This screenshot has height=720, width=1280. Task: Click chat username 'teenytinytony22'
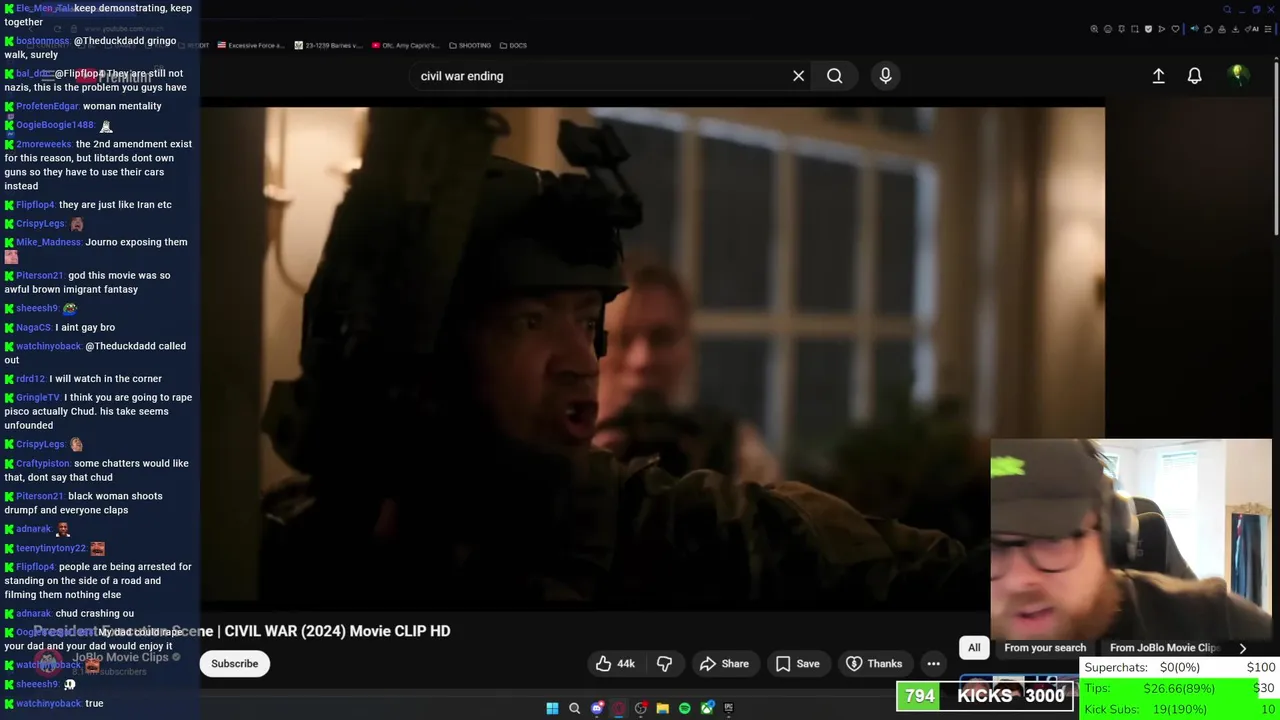51,548
